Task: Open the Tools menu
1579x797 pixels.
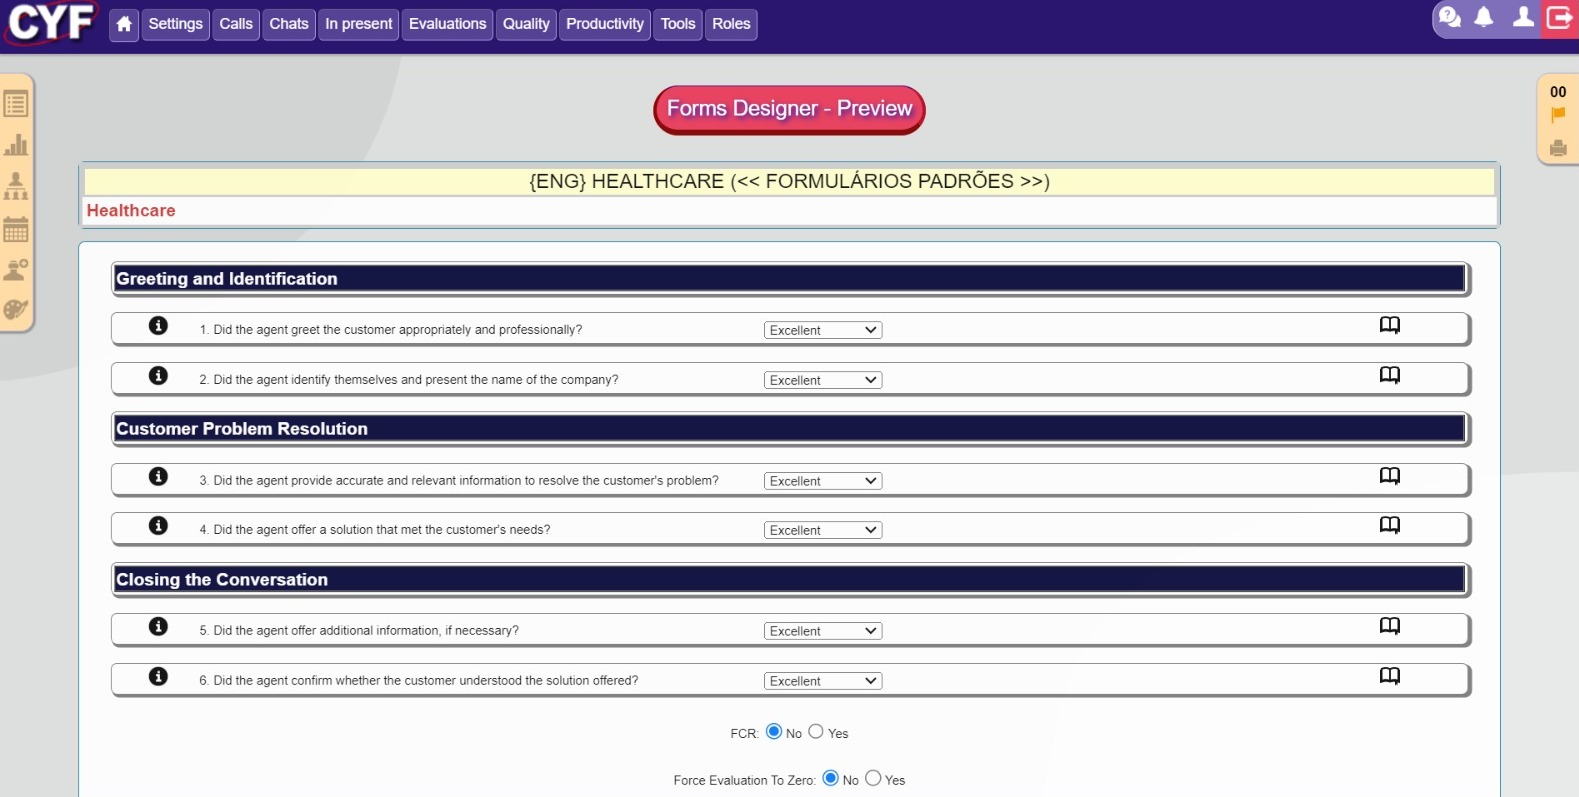Action: click(x=678, y=24)
